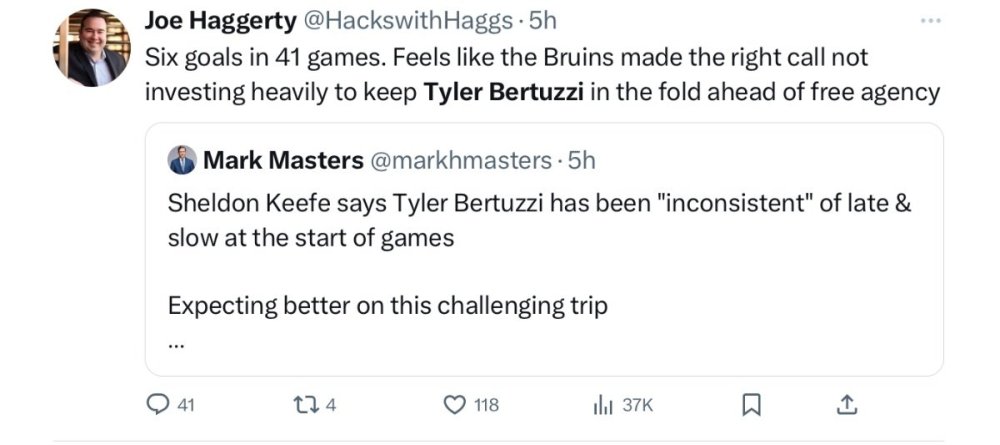Click the reply speech bubble icon
1000x445 pixels.
(x=157, y=405)
